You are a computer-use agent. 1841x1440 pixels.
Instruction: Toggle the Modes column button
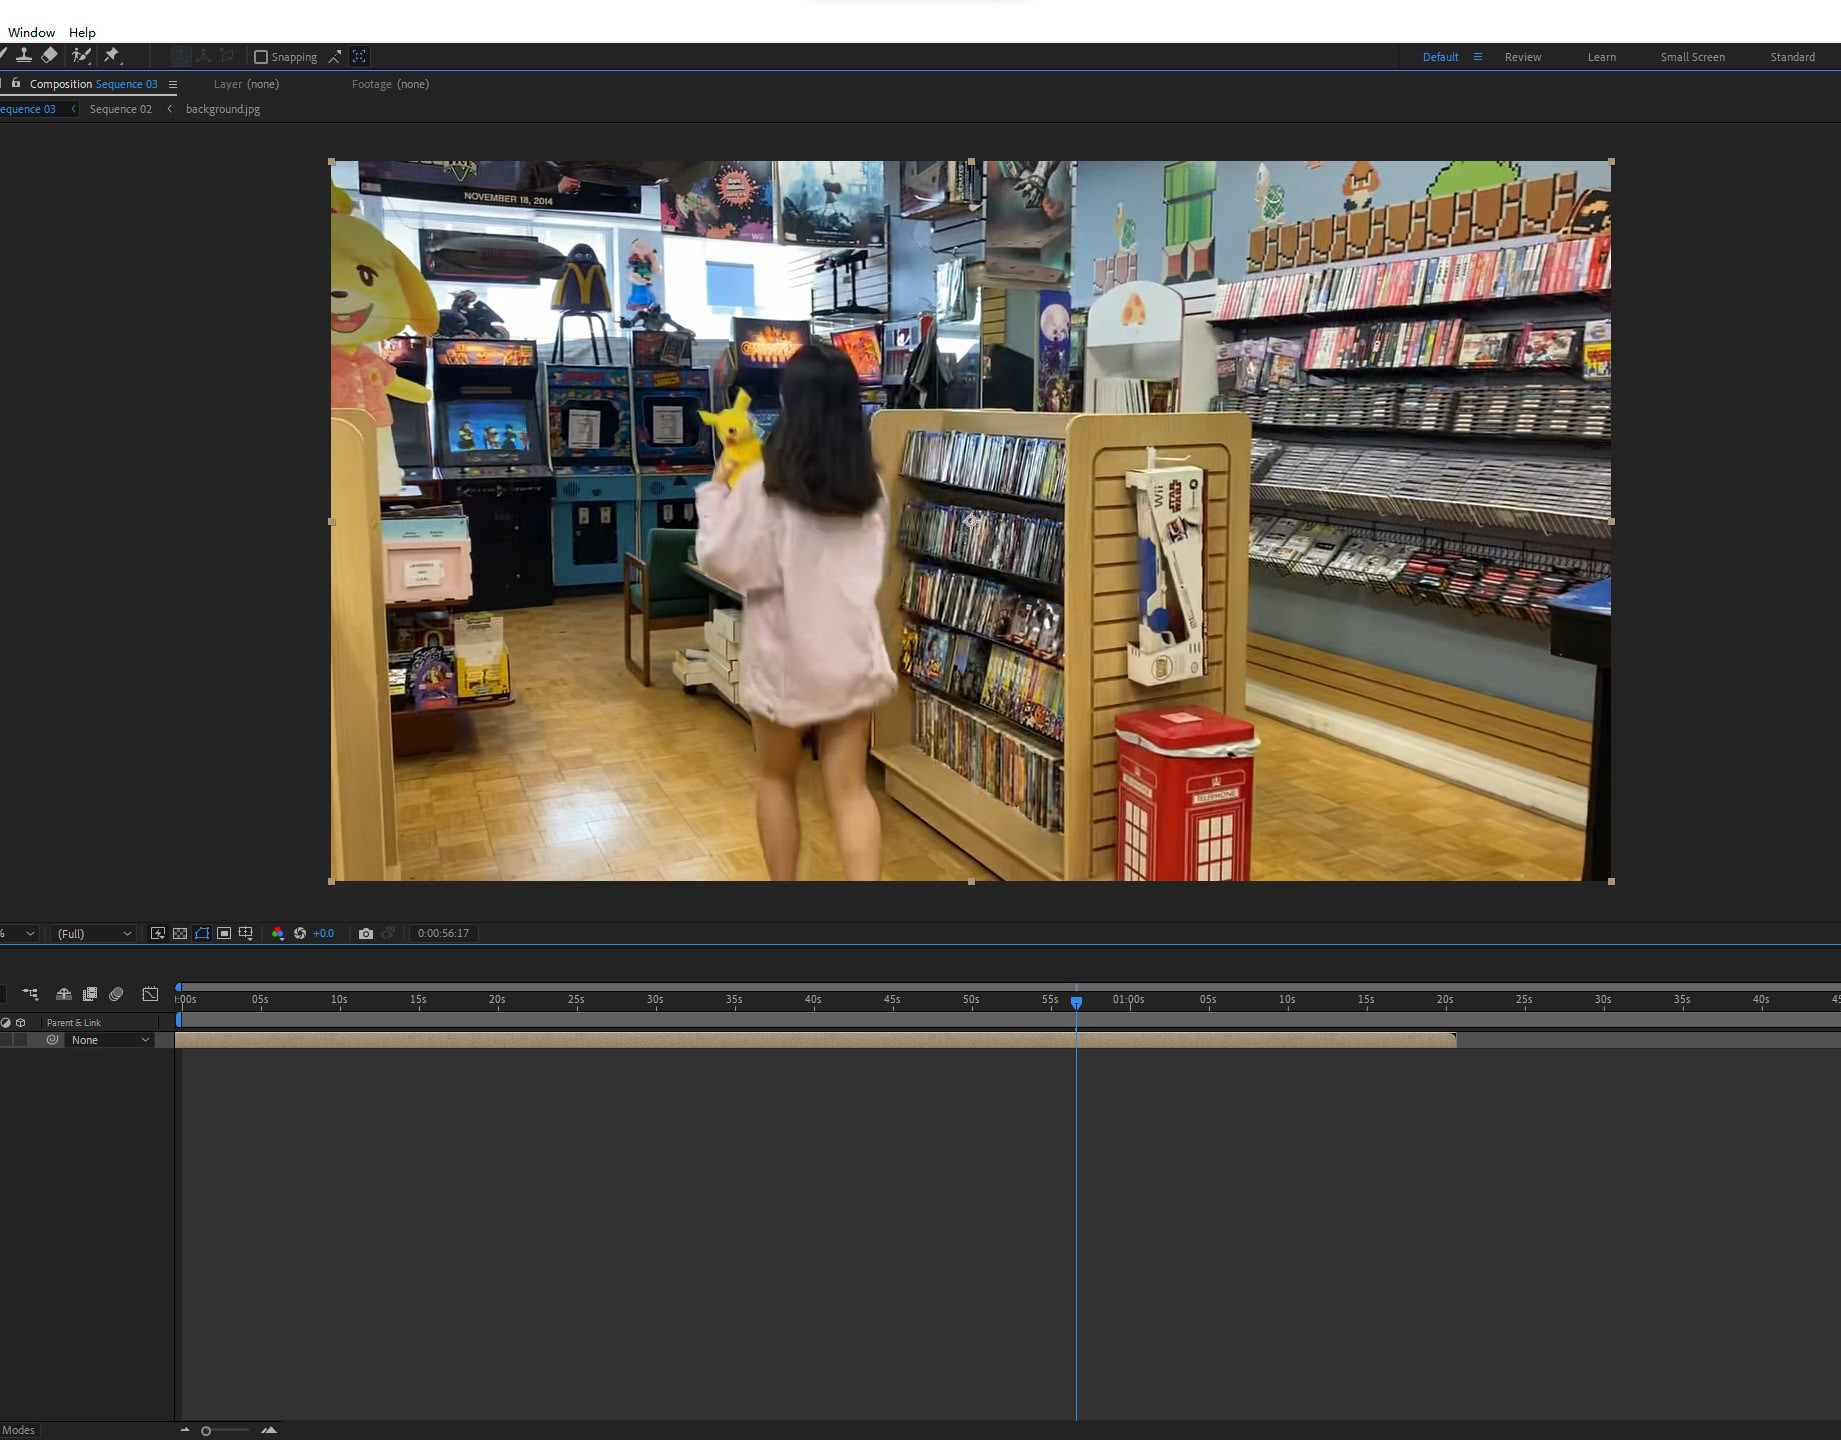[x=18, y=1430]
